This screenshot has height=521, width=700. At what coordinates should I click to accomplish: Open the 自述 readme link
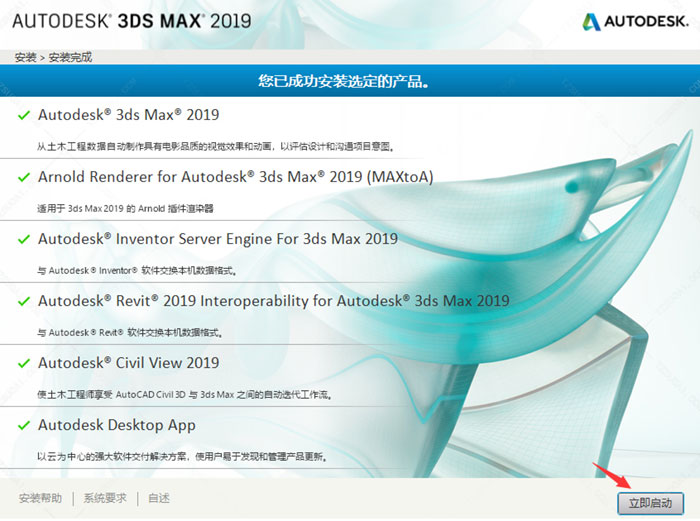pos(159,498)
